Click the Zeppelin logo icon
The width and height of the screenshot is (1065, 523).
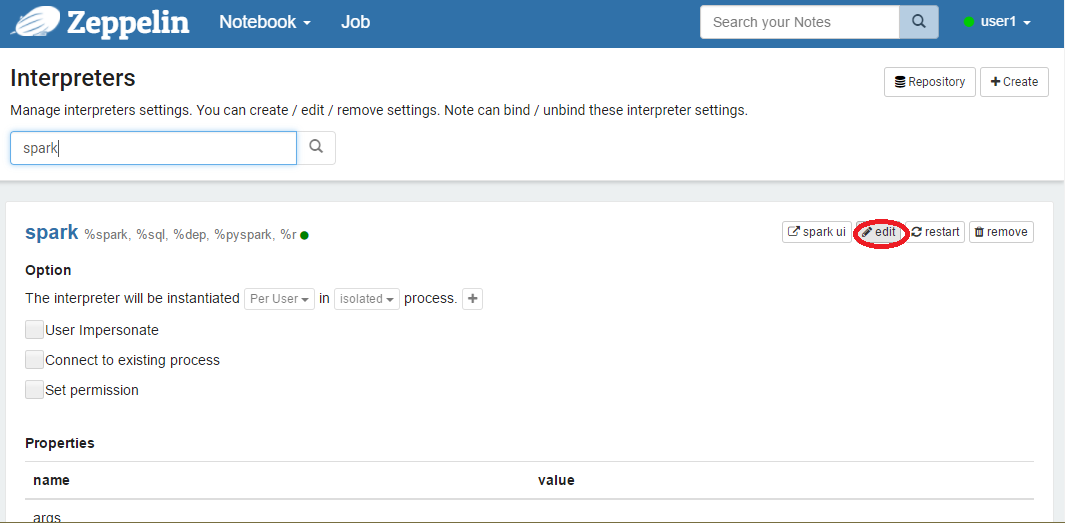tap(35, 22)
